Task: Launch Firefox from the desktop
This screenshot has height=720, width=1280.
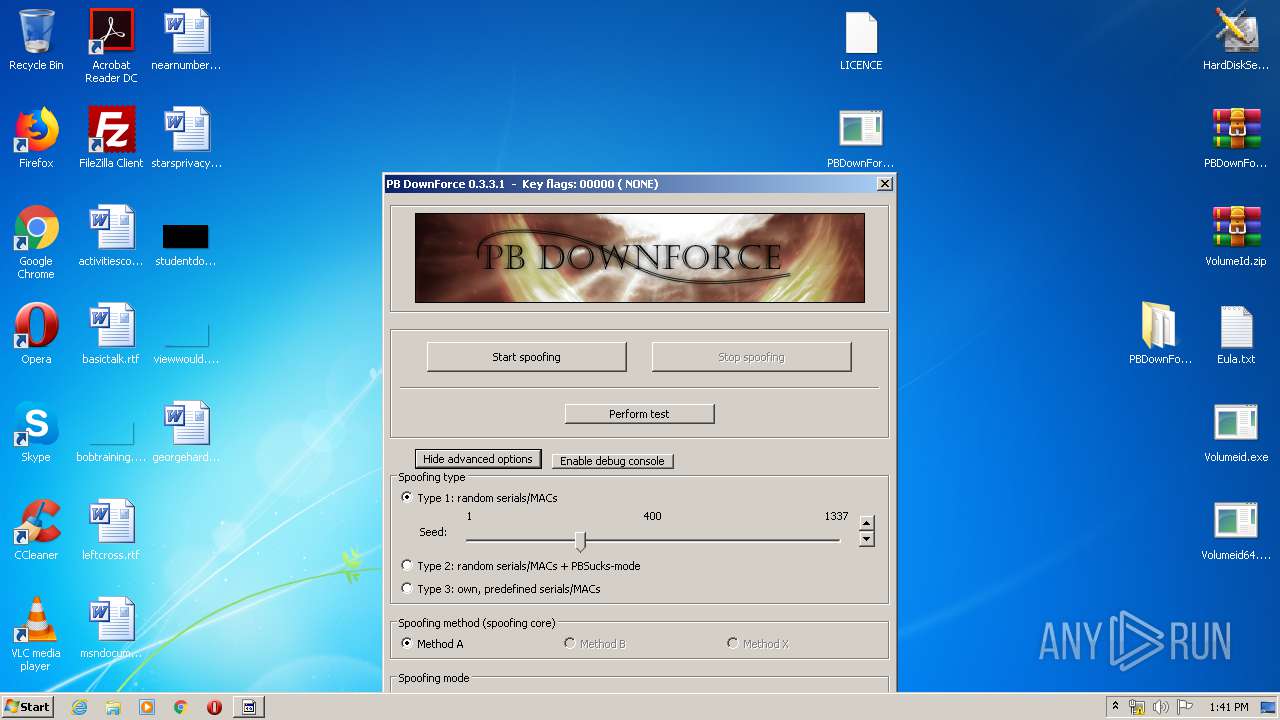Action: coord(36,138)
